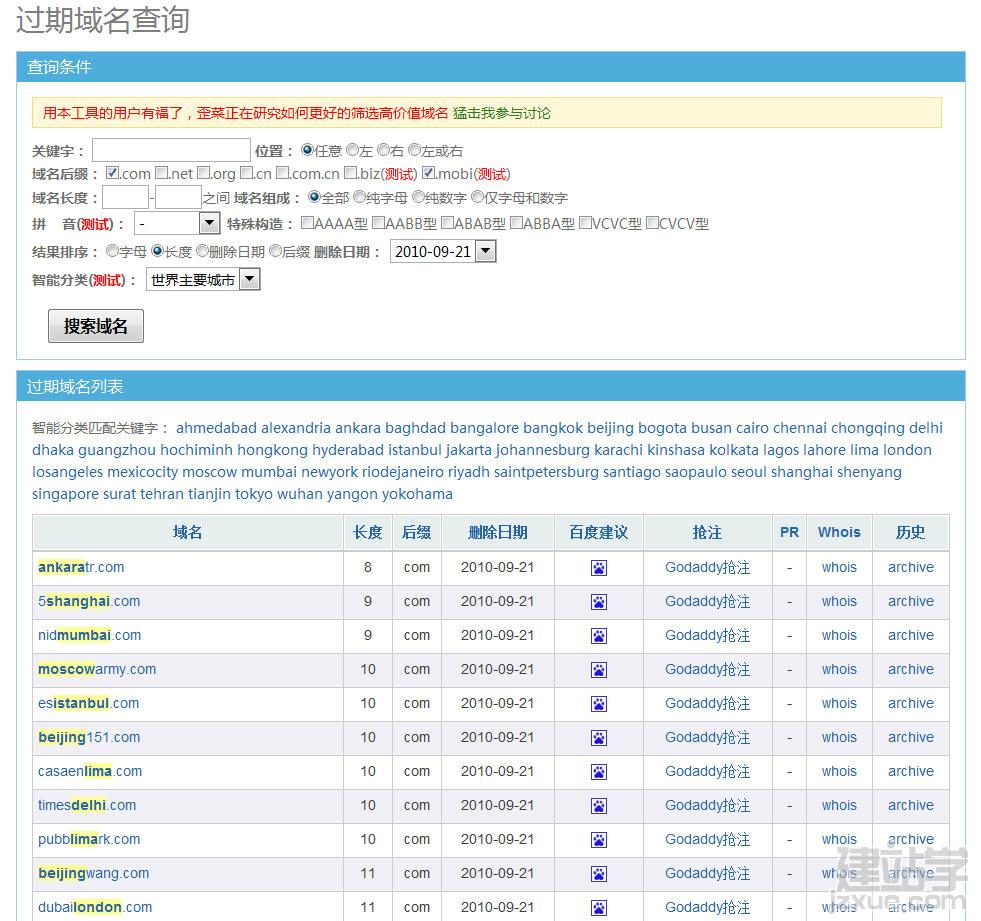981x921 pixels.
Task: Click Baidu paw icon for moscowarmy.com
Action: click(x=599, y=670)
